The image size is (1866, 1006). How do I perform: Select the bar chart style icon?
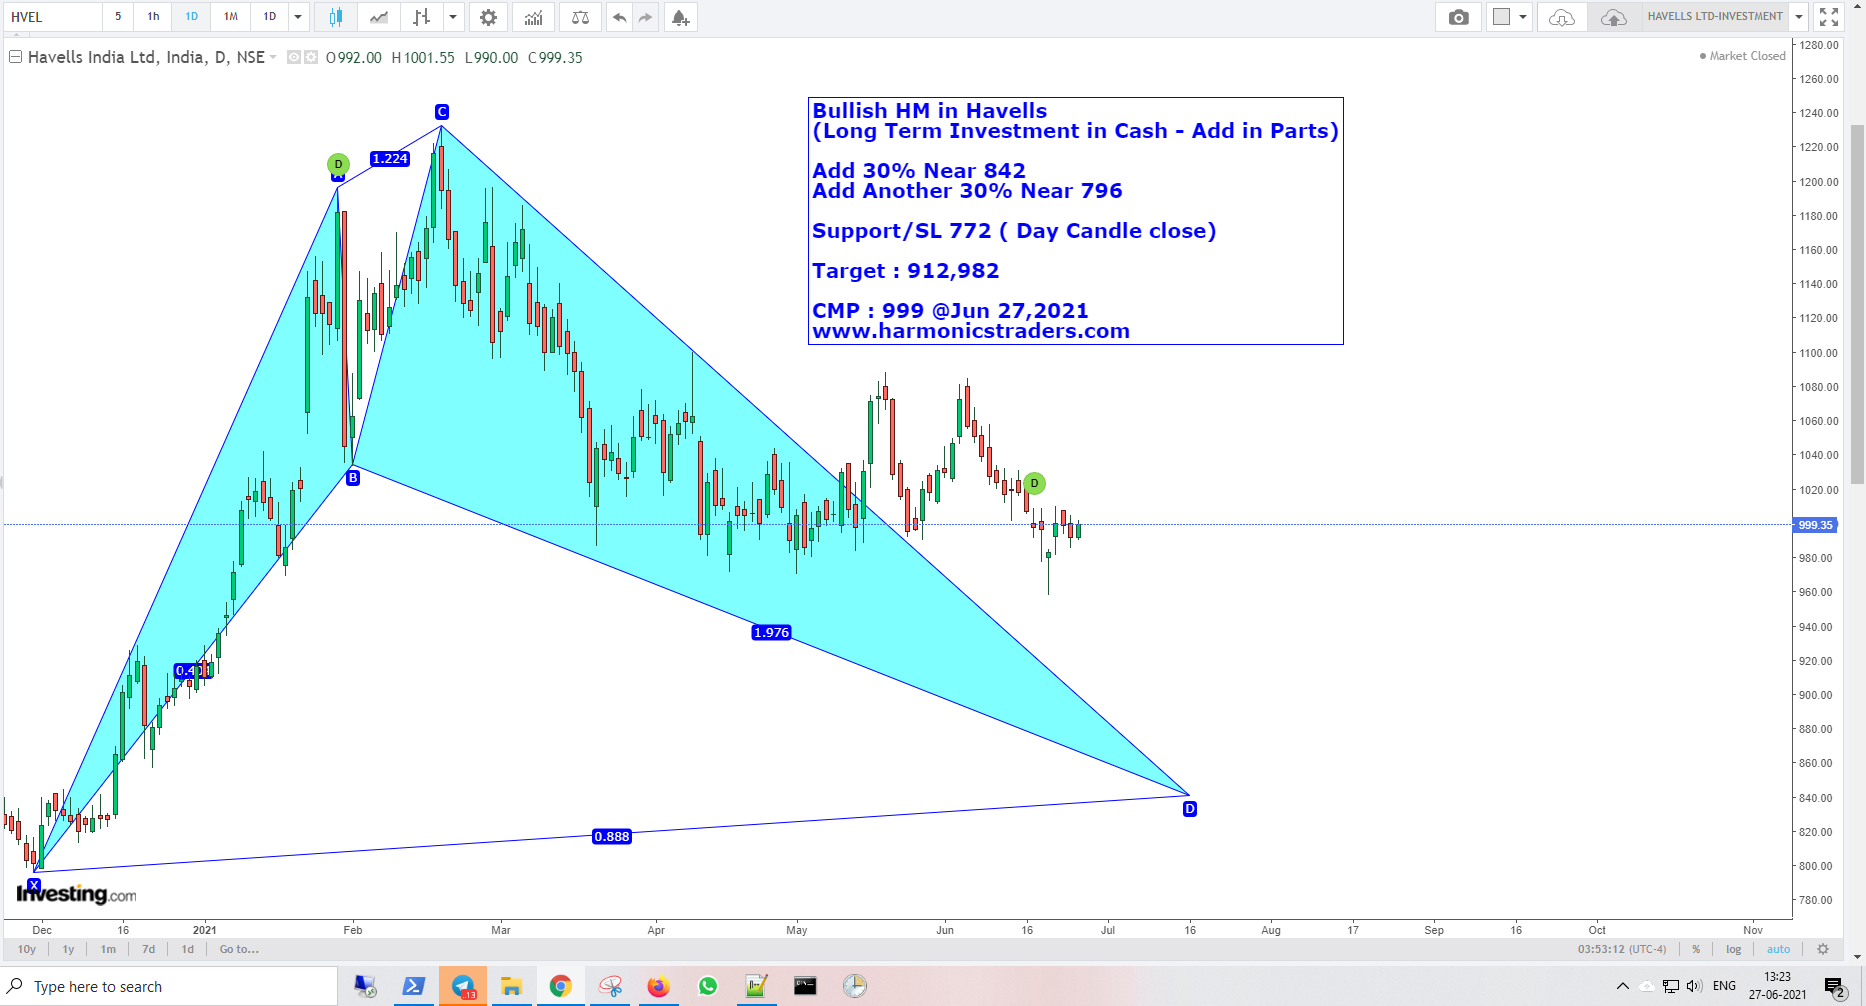(x=422, y=17)
